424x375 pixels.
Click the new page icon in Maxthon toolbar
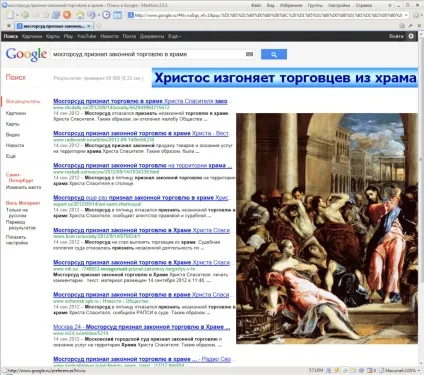click(x=10, y=15)
